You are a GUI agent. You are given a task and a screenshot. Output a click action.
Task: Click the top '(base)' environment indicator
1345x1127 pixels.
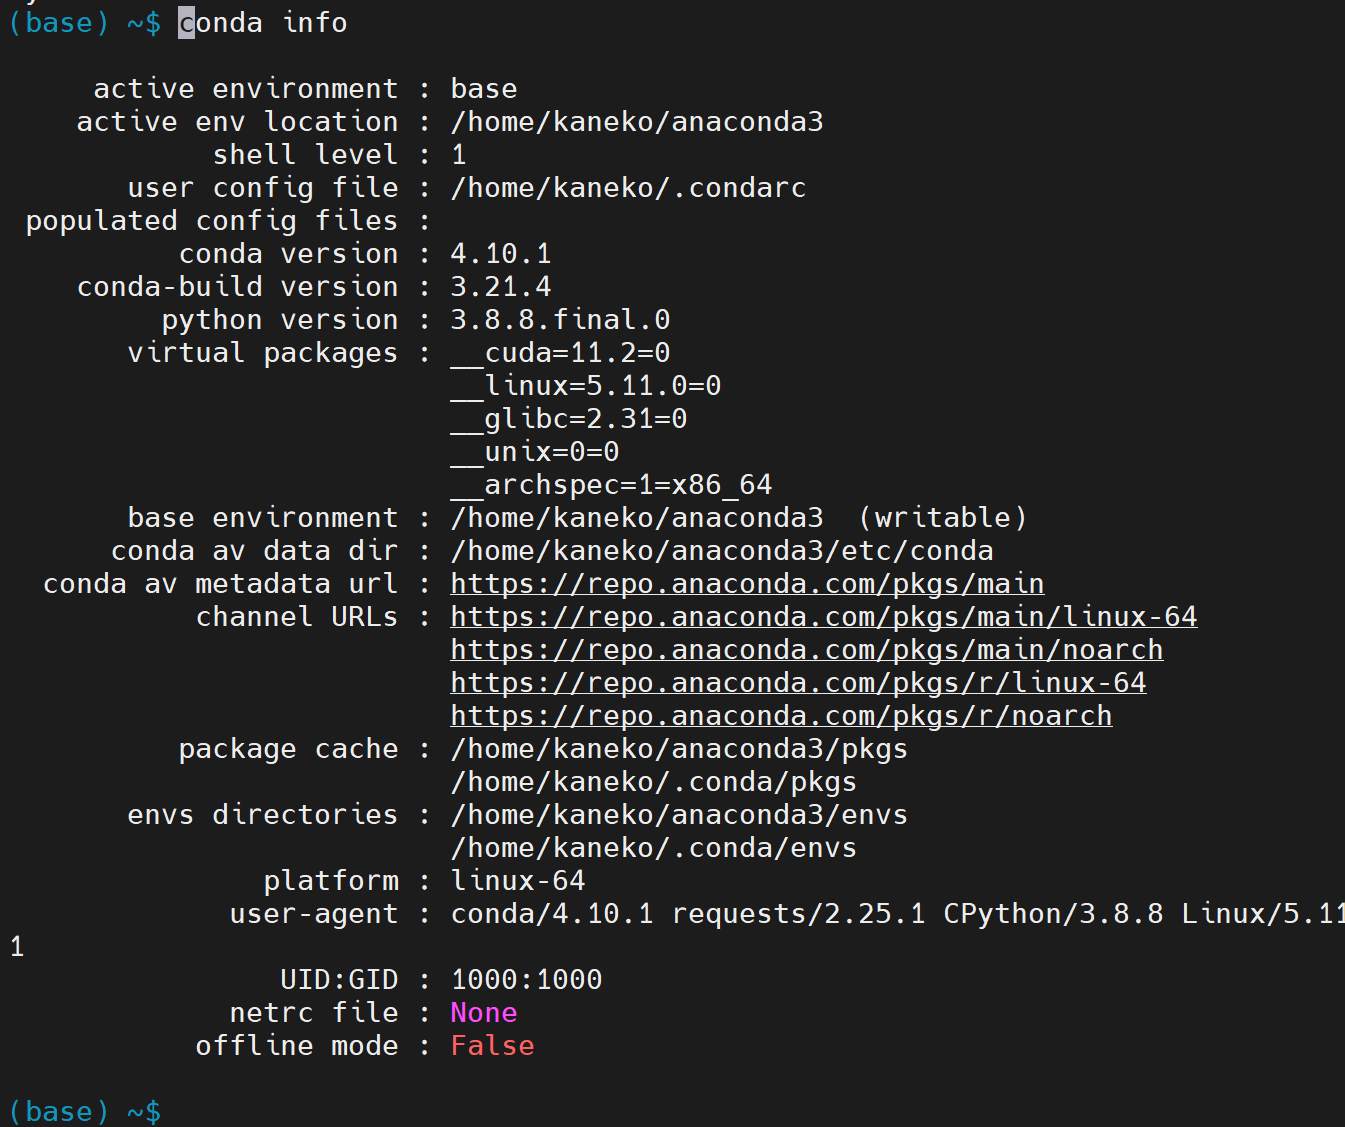pyautogui.click(x=59, y=23)
